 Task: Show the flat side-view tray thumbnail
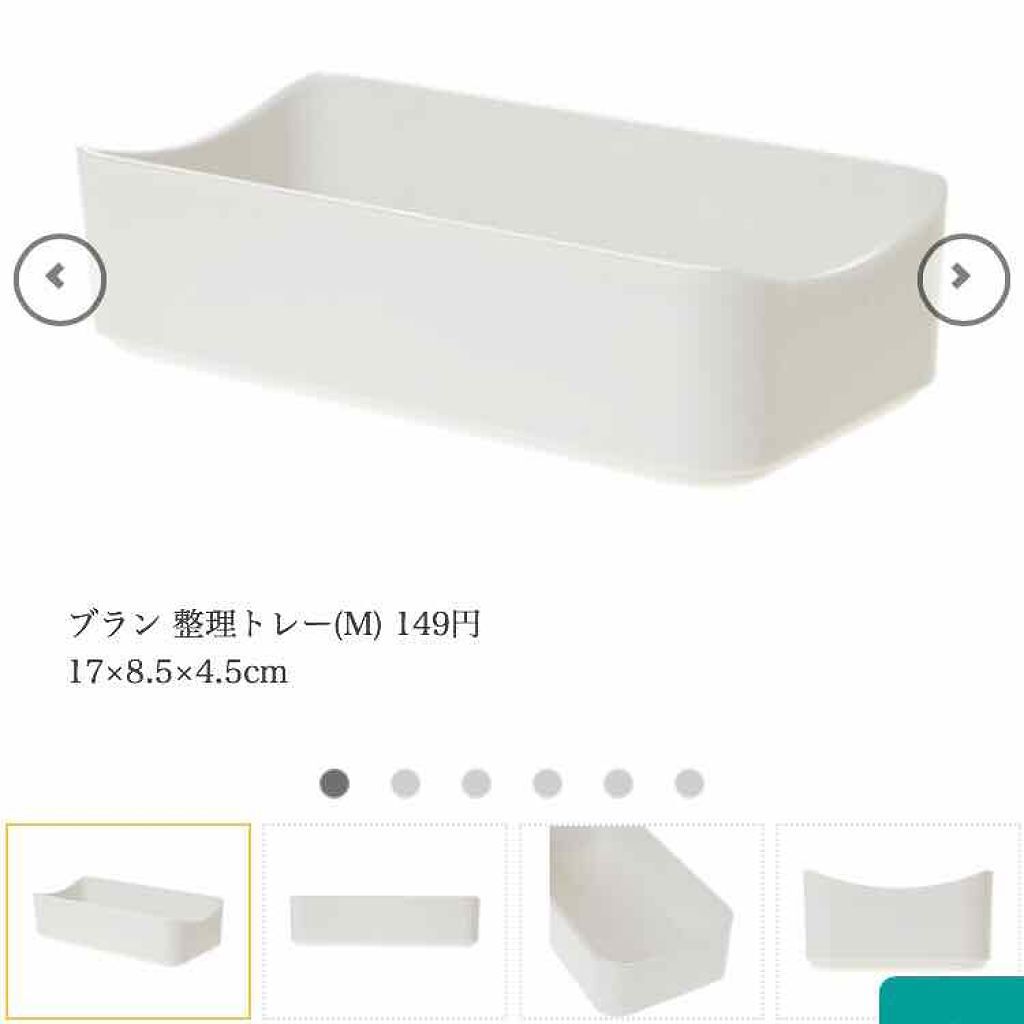[x=385, y=921]
